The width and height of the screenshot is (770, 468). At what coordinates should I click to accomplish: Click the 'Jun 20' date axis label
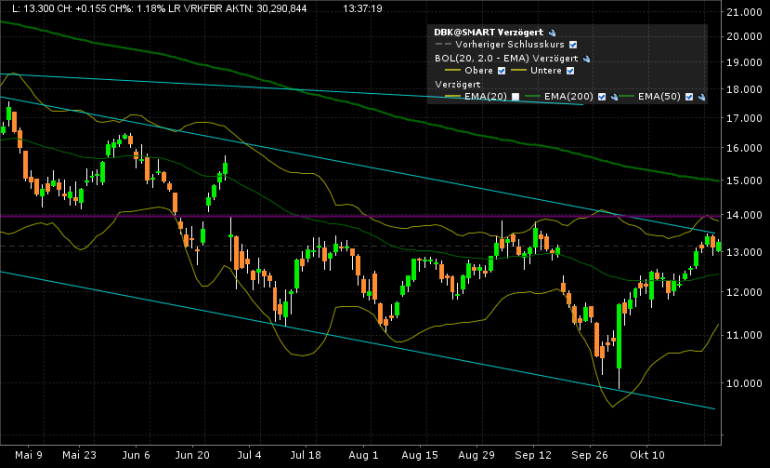[192, 455]
